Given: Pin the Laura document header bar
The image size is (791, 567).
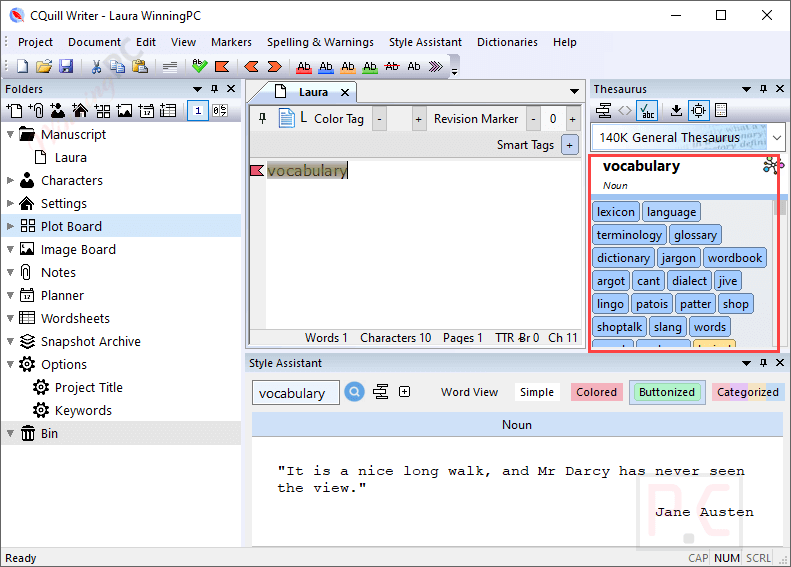Looking at the screenshot, I should pyautogui.click(x=262, y=118).
